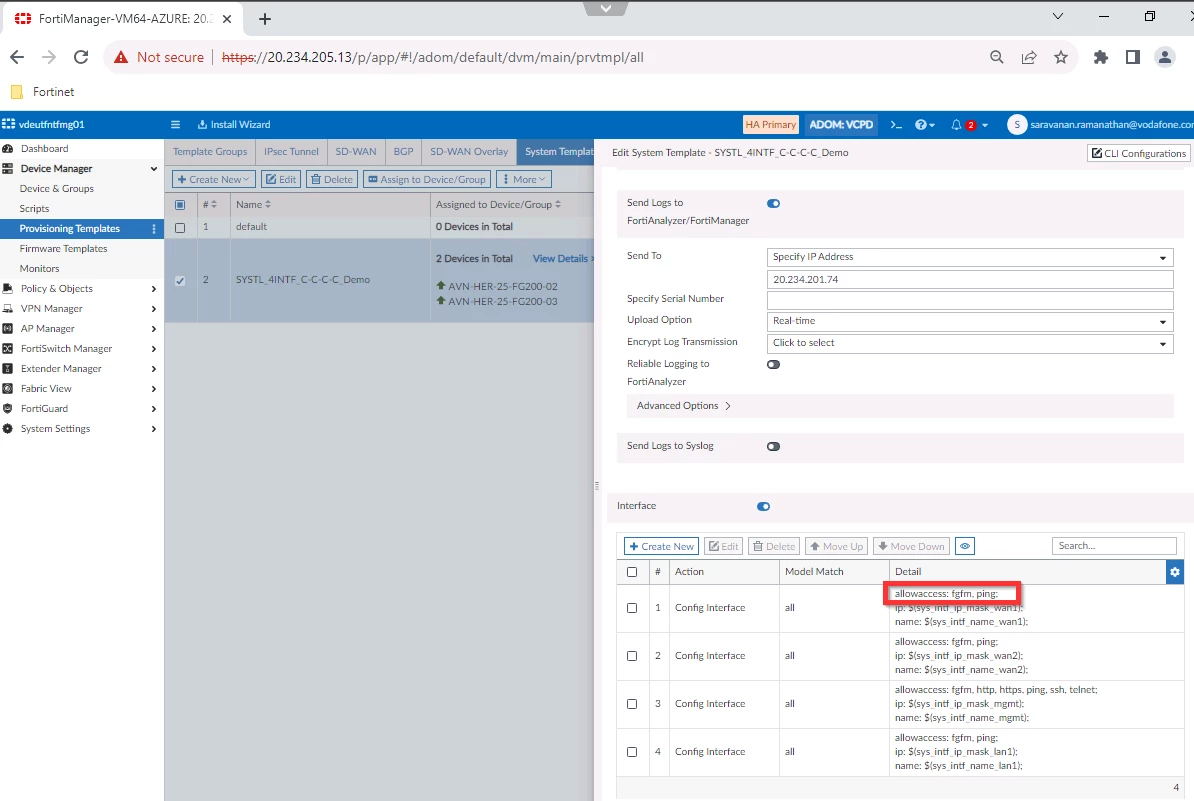
Task: Click the Install Wizard toolbar item
Action: pyautogui.click(x=234, y=125)
